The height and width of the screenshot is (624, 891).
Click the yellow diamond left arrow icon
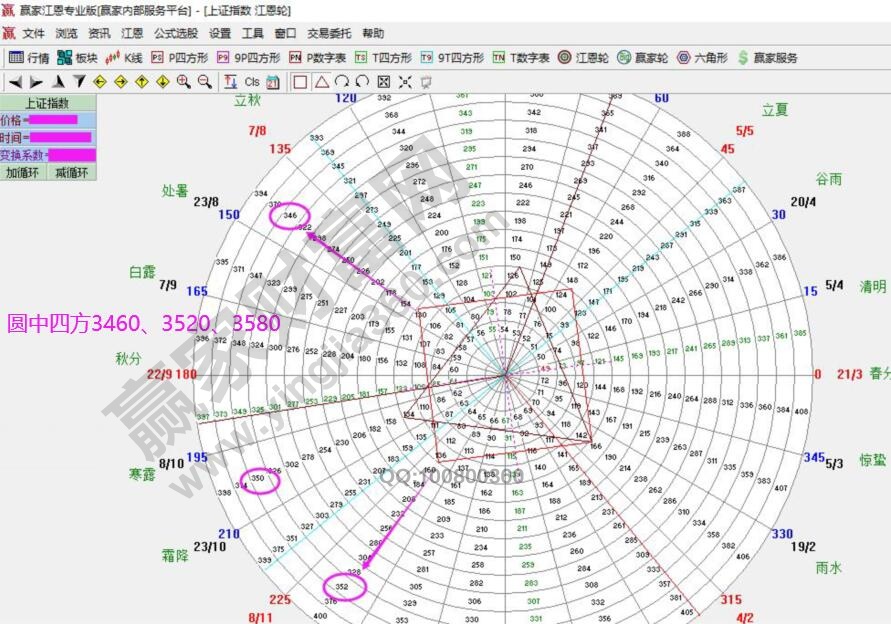(x=100, y=82)
